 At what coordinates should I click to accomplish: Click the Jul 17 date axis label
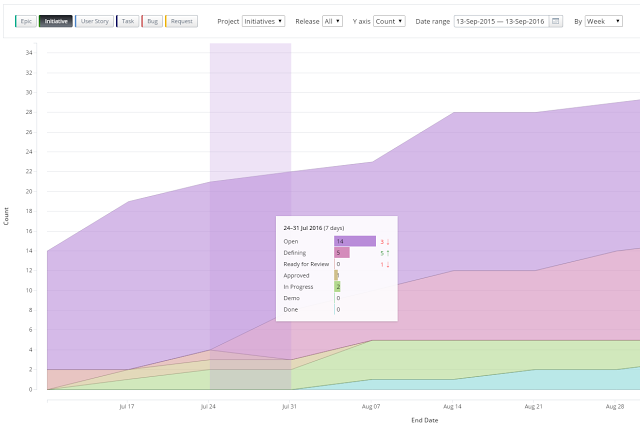point(127,406)
